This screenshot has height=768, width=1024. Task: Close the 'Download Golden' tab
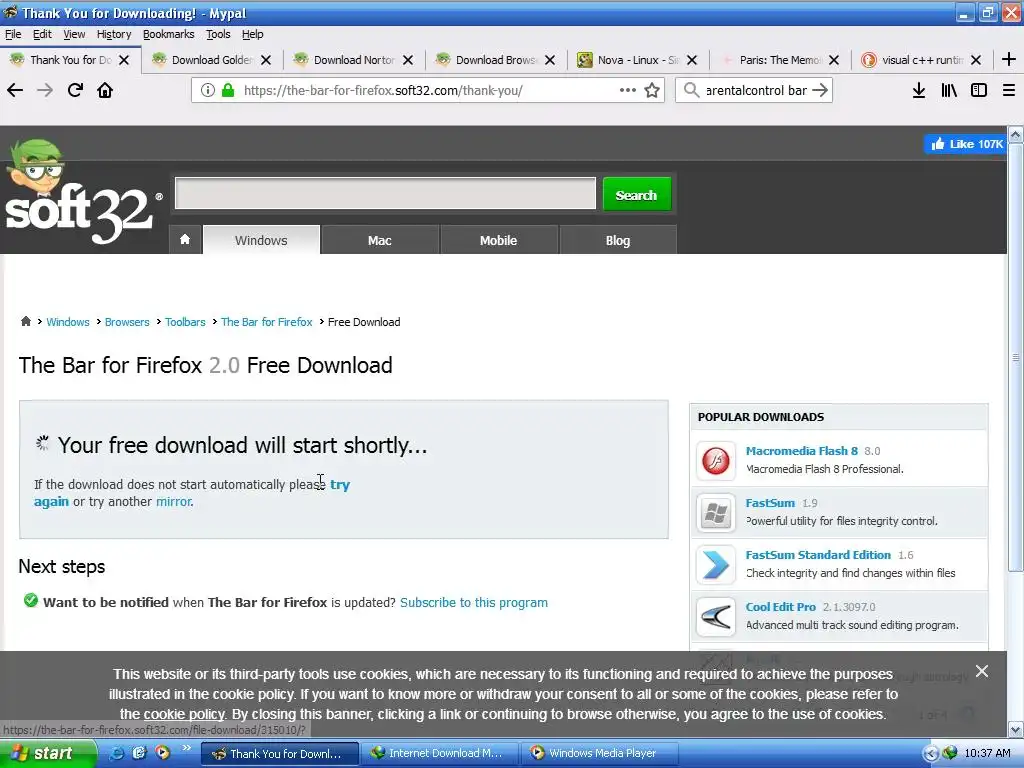click(x=266, y=60)
